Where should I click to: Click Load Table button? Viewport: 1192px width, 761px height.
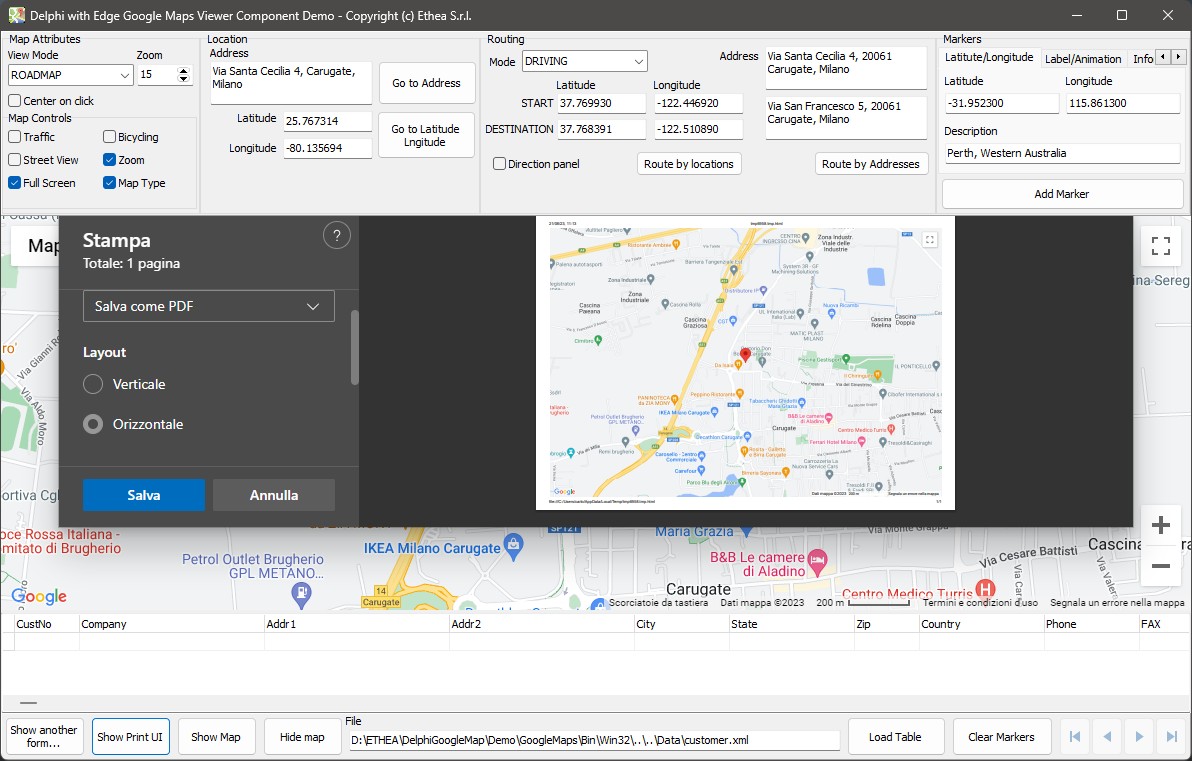tap(896, 736)
